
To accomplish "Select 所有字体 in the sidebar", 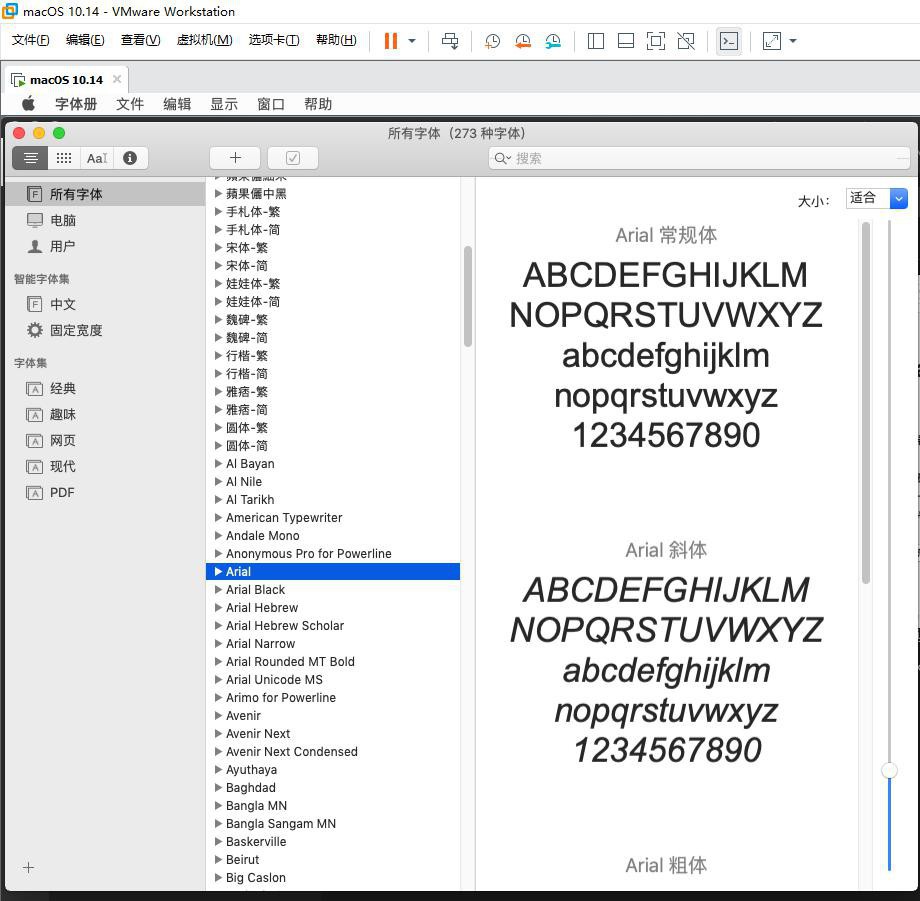I will [105, 194].
